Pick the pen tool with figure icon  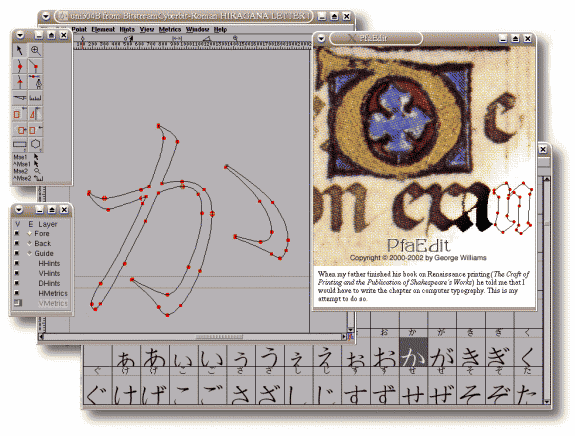coord(35,82)
